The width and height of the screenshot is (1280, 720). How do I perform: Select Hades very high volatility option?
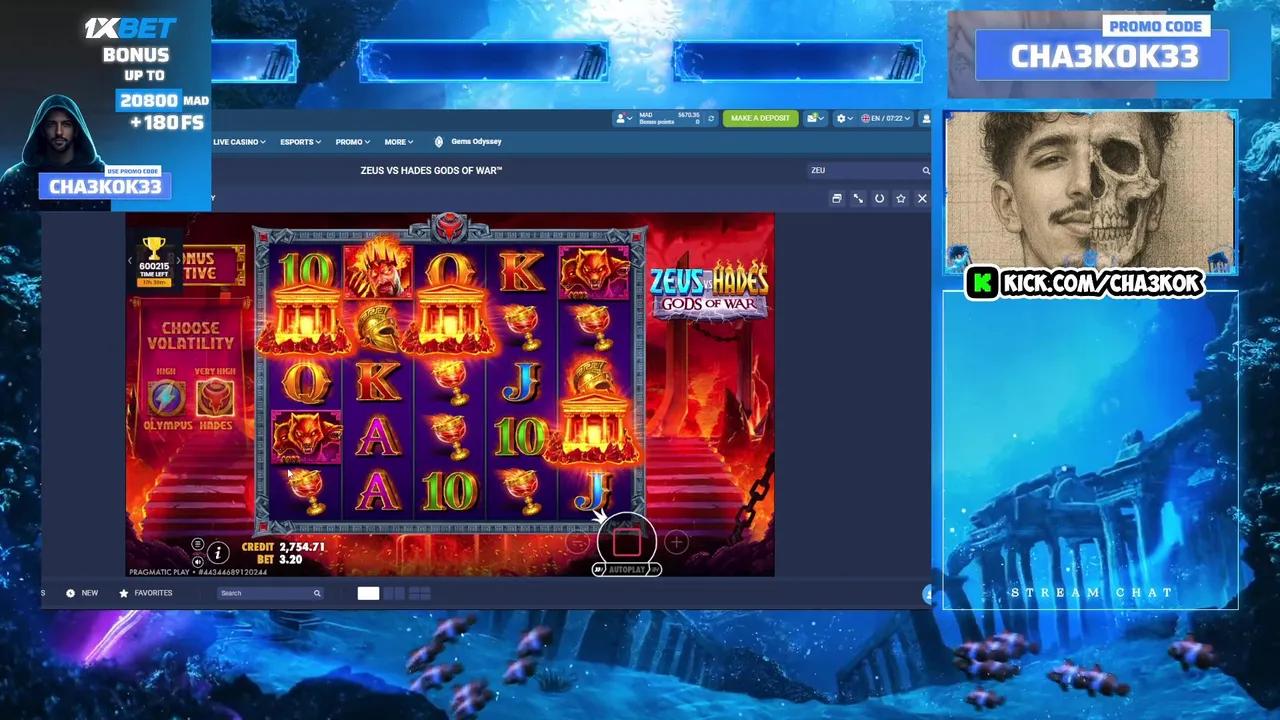(212, 397)
